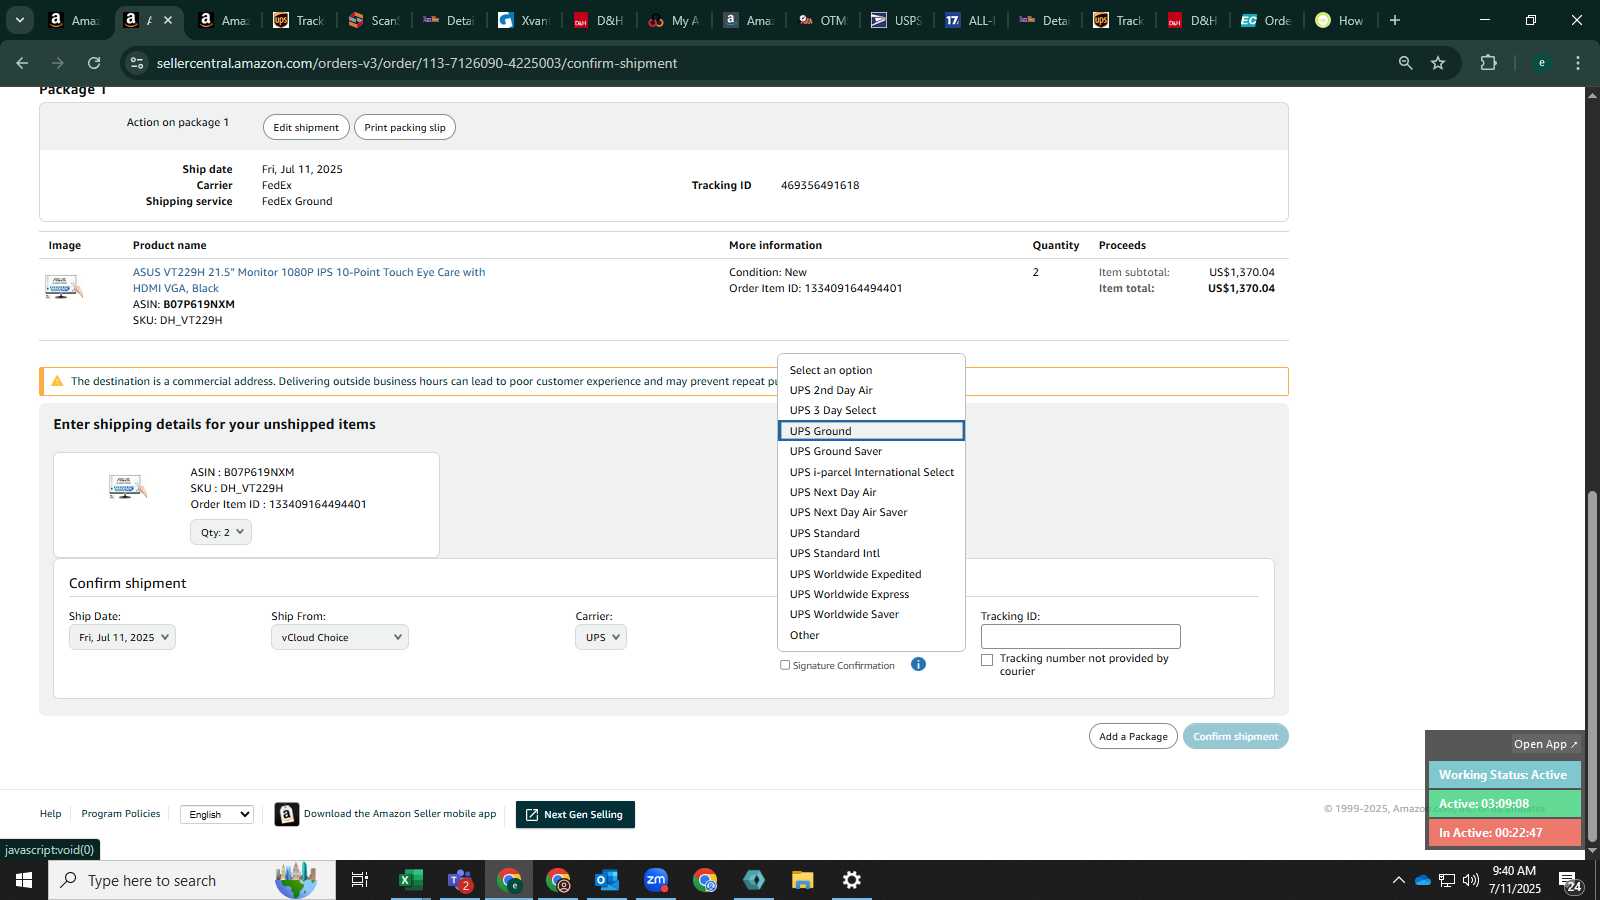Click Add a Package
The image size is (1600, 900).
[x=1133, y=736]
